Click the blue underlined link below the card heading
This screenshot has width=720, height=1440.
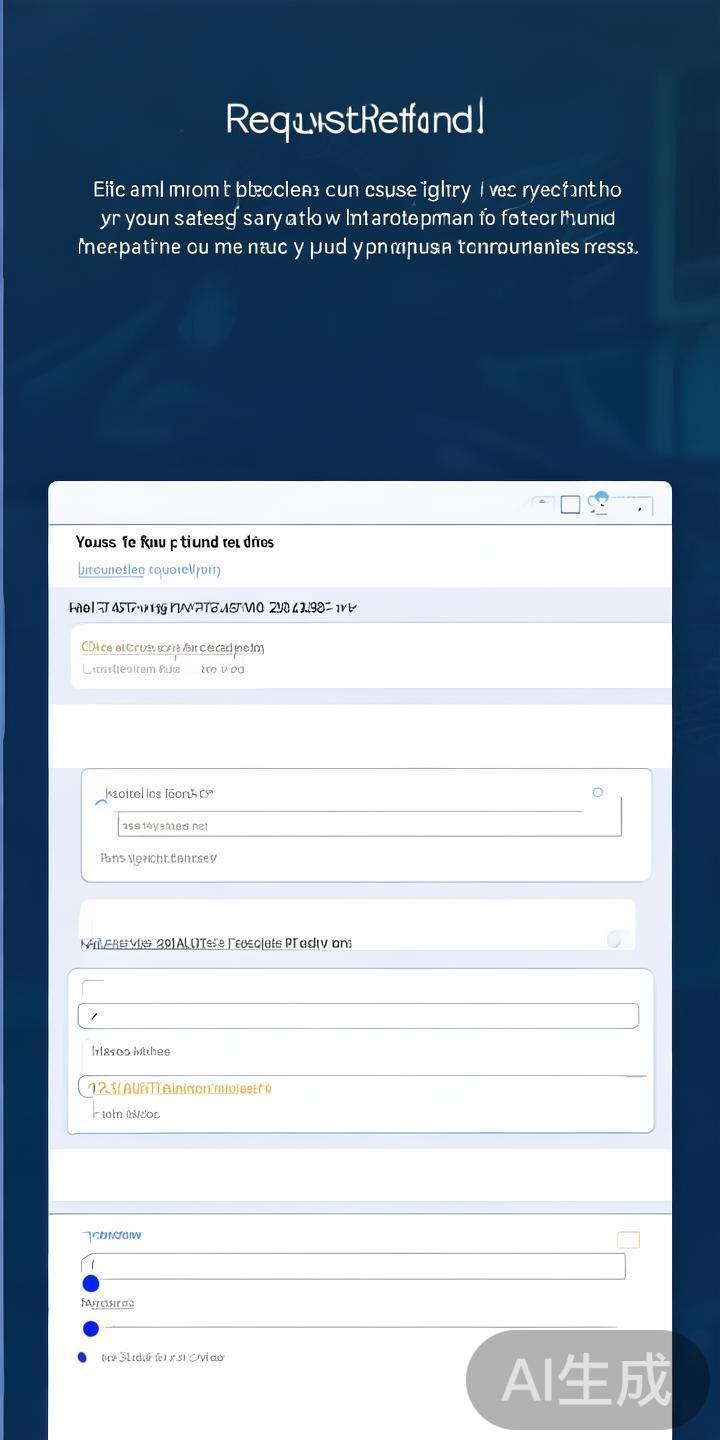tap(149, 570)
